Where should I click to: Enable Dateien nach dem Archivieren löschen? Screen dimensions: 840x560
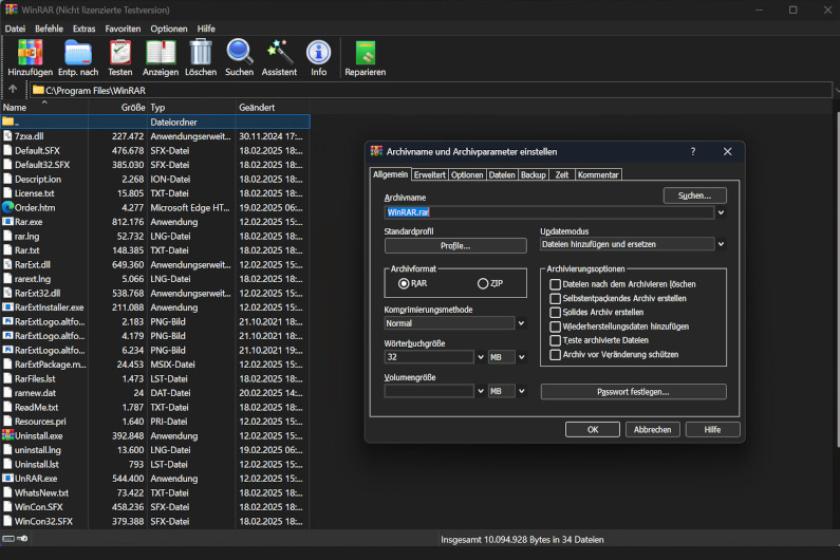pyautogui.click(x=555, y=284)
